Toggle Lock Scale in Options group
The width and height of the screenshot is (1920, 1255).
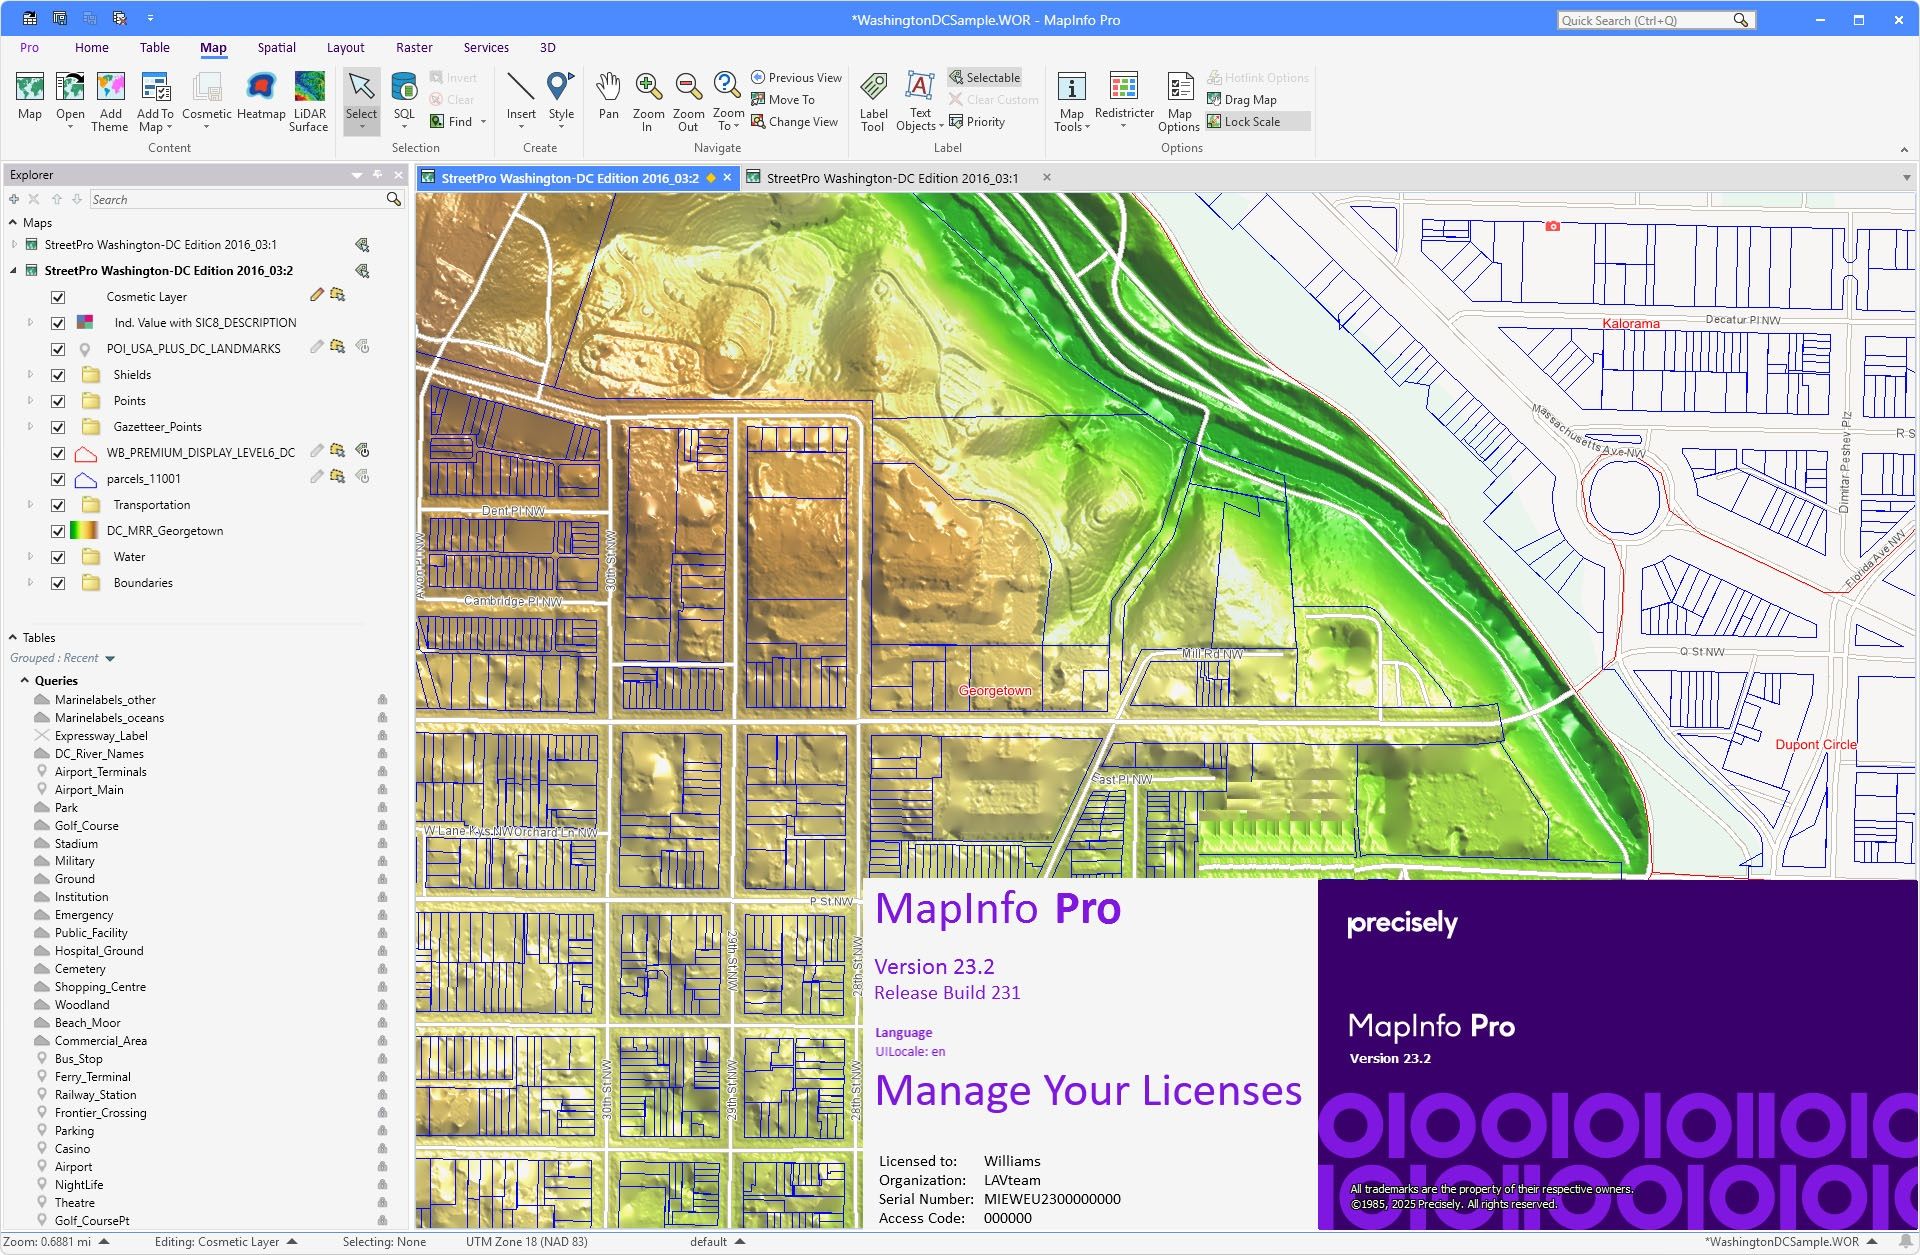[x=1247, y=121]
